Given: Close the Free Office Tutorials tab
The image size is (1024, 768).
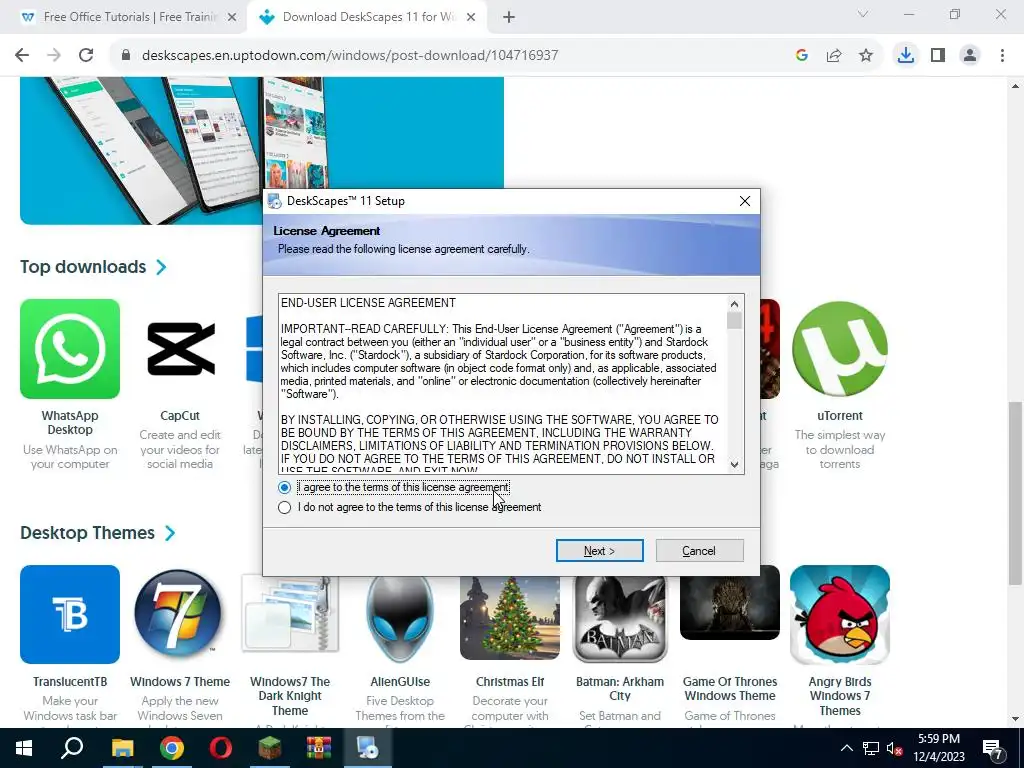Looking at the screenshot, I should click(x=232, y=18).
